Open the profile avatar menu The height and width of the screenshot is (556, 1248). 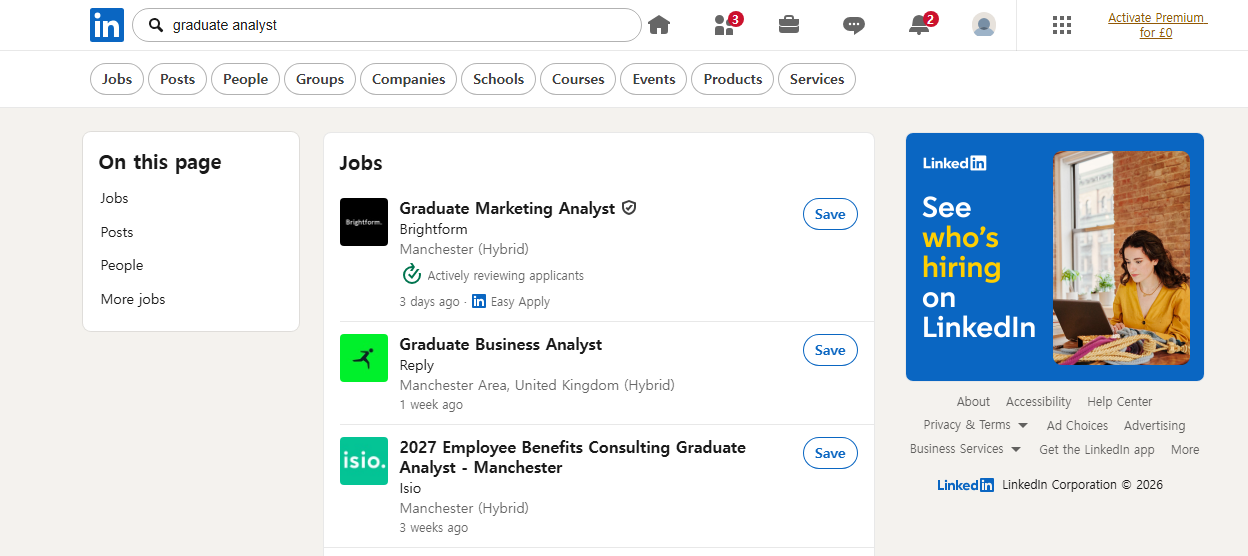coord(984,25)
